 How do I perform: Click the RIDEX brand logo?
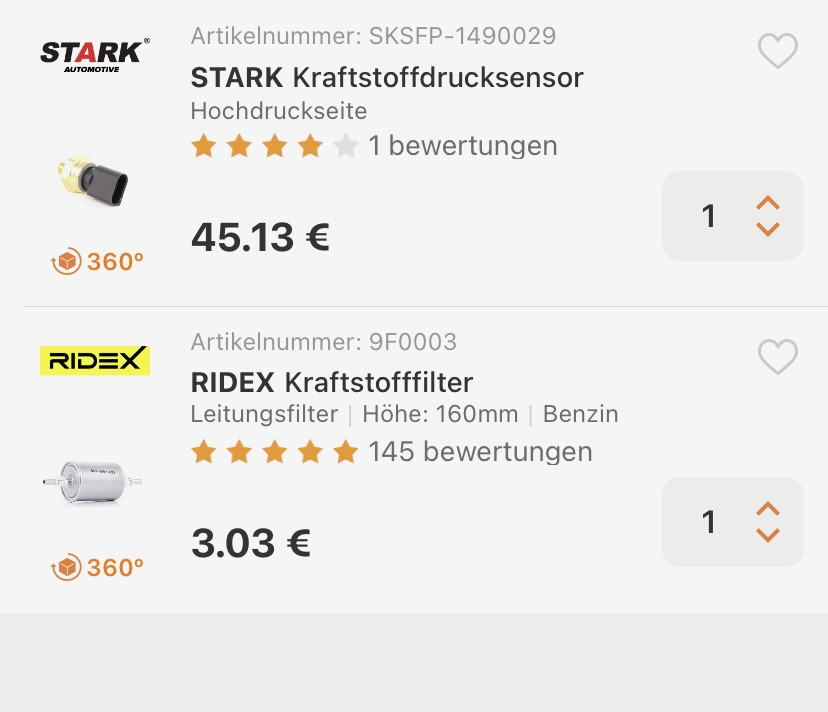pos(94,360)
